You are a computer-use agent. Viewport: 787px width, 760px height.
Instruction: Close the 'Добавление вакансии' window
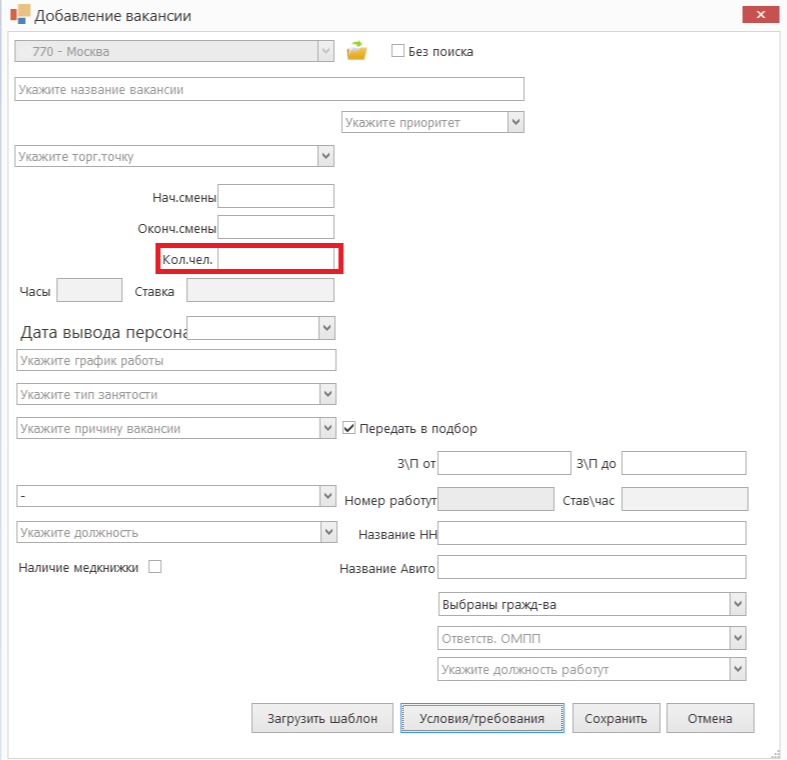pyautogui.click(x=760, y=15)
